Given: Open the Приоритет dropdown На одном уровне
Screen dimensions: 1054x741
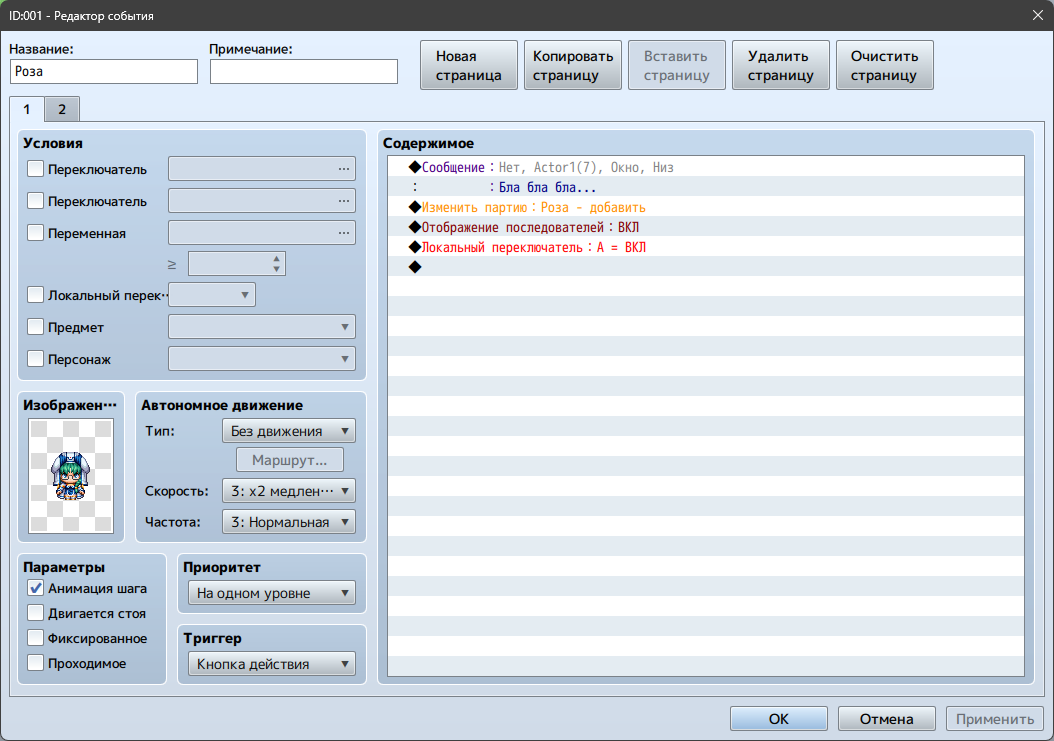Looking at the screenshot, I should point(272,593).
